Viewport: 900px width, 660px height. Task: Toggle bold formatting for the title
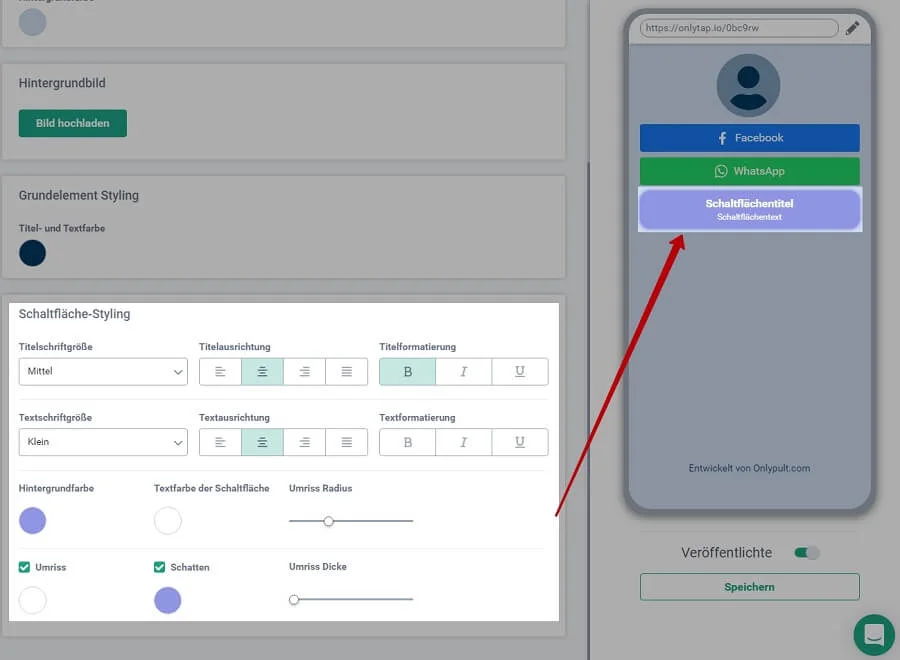(x=407, y=372)
